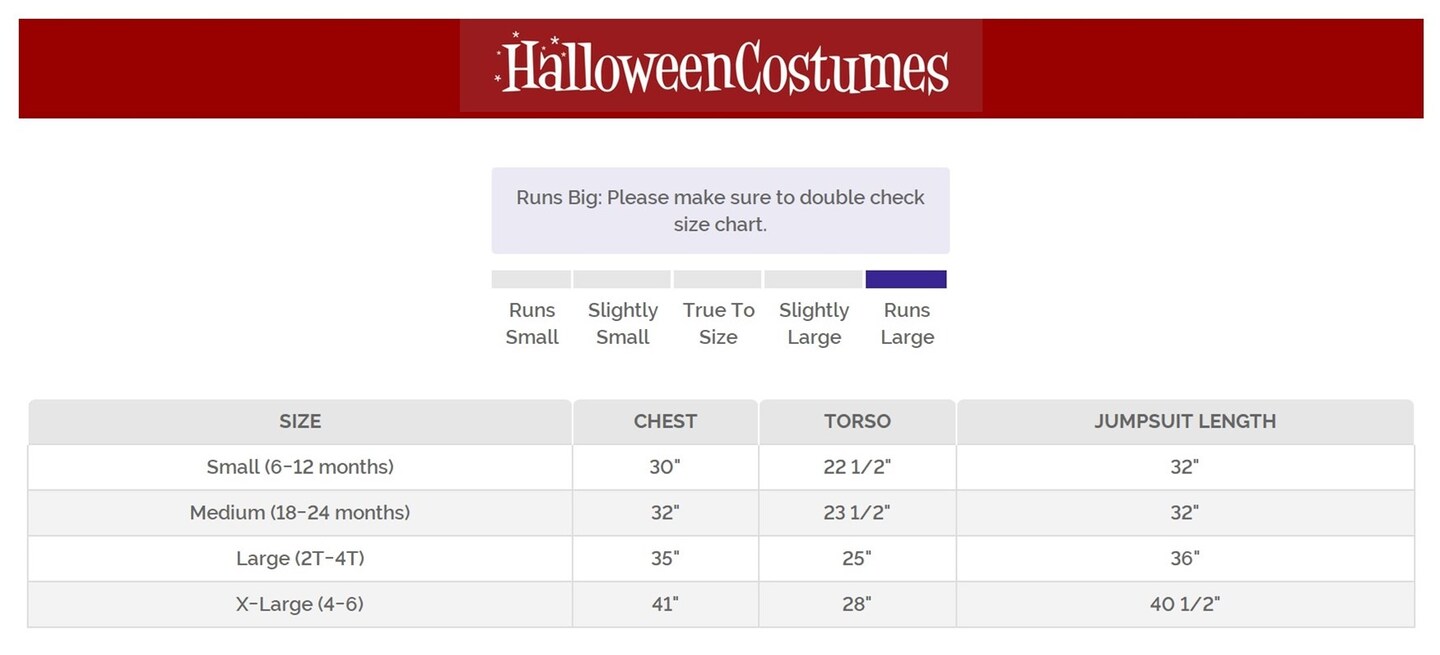Screen dimensions: 1440x655
Task: Select the Small (6-12 months) row
Action: point(300,467)
